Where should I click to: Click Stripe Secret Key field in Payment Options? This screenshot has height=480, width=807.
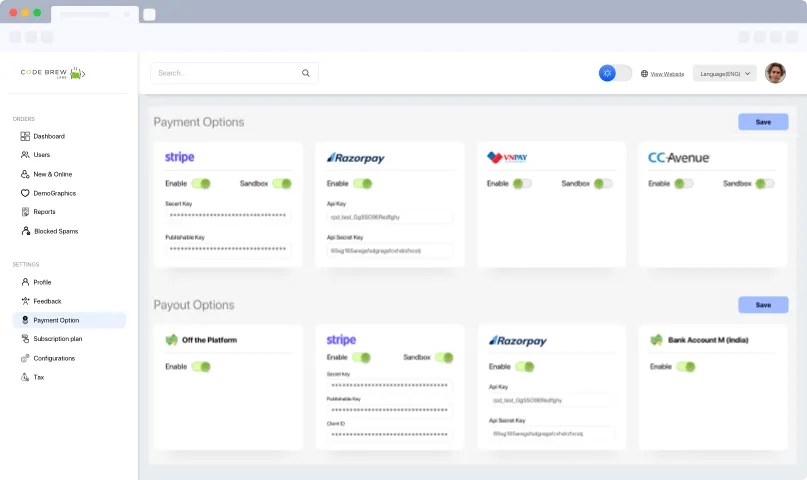(x=227, y=216)
